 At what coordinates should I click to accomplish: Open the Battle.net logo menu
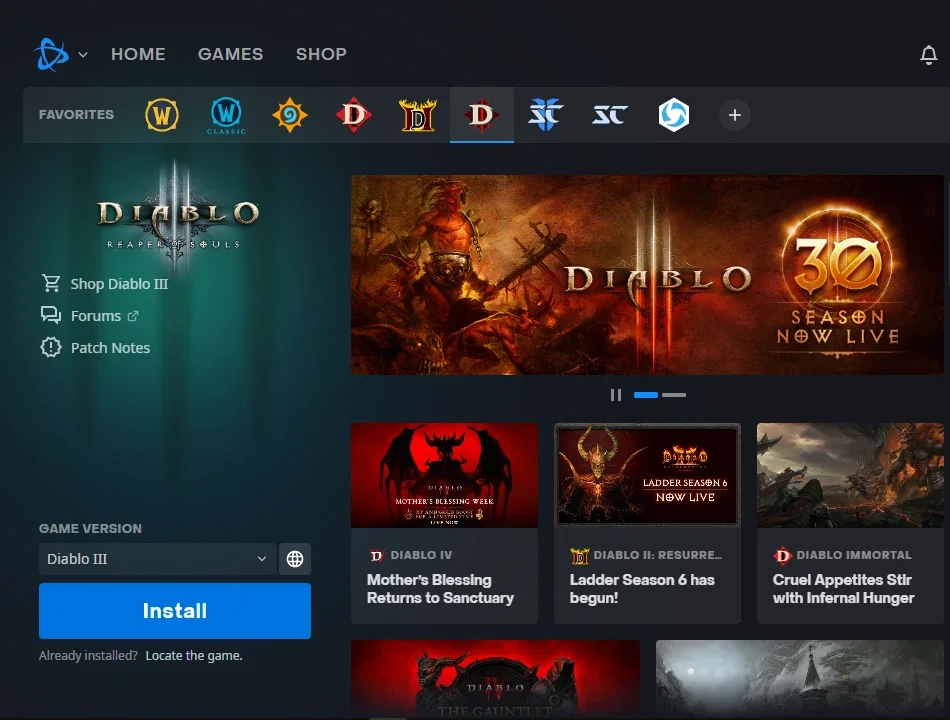(x=51, y=55)
